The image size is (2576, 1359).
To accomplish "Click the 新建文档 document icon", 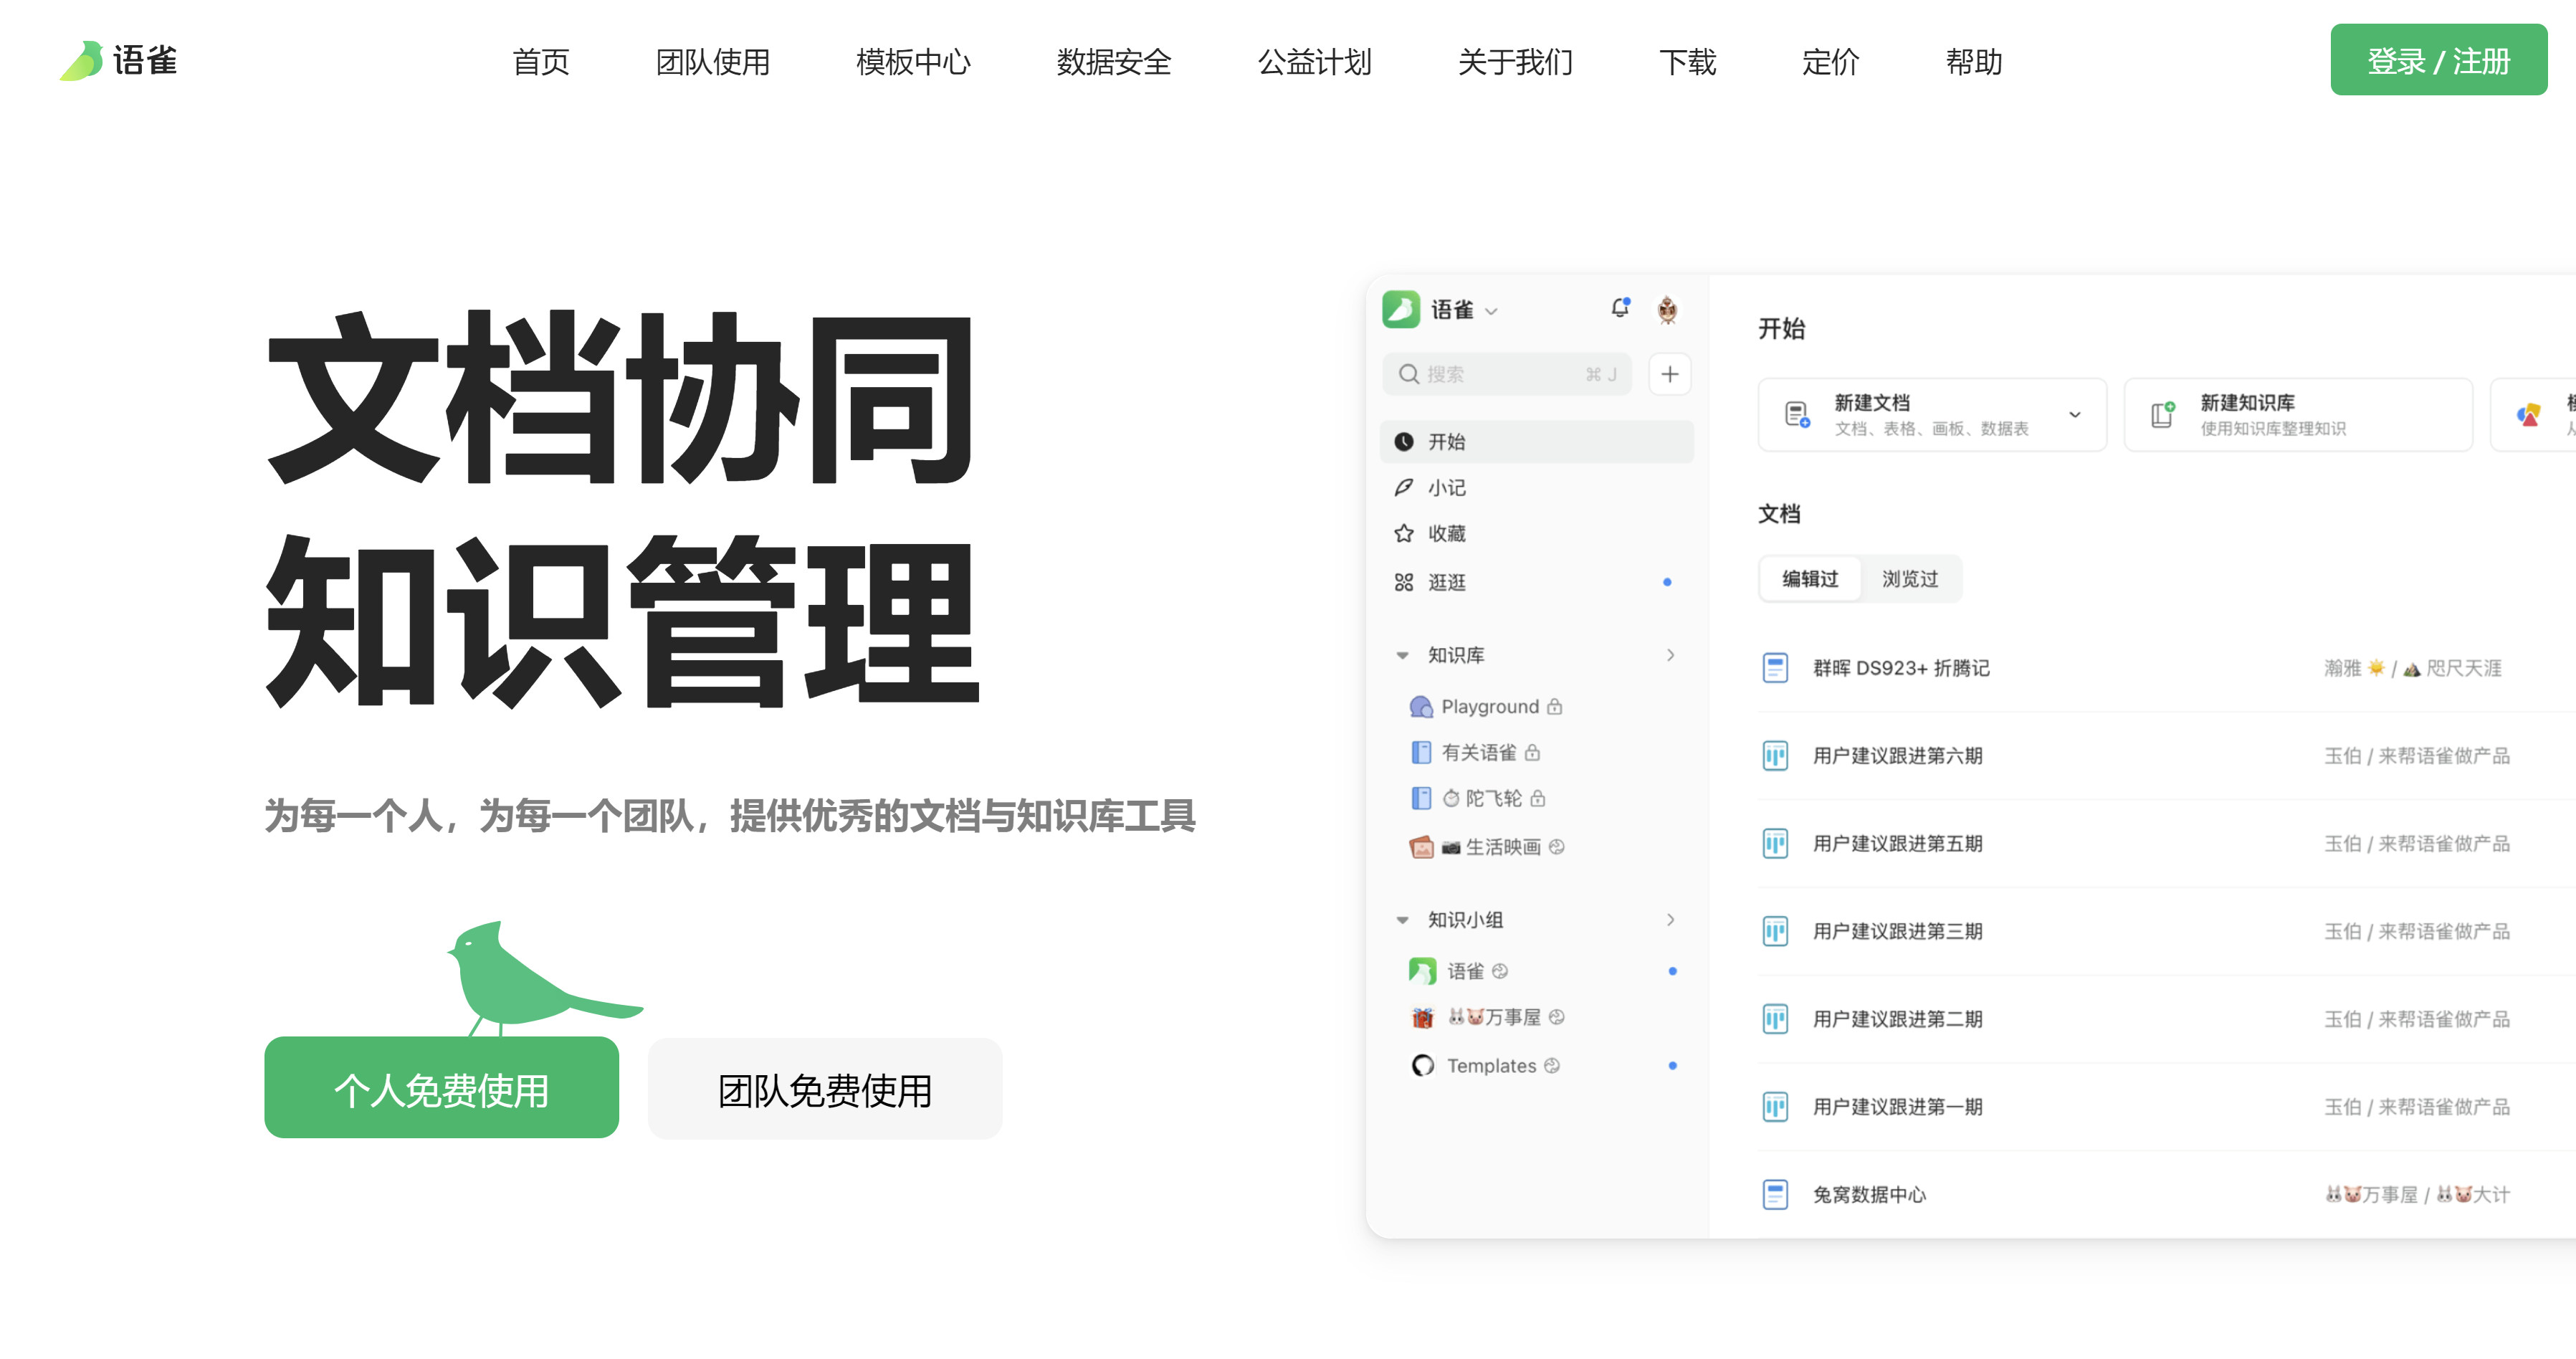I will point(1796,414).
